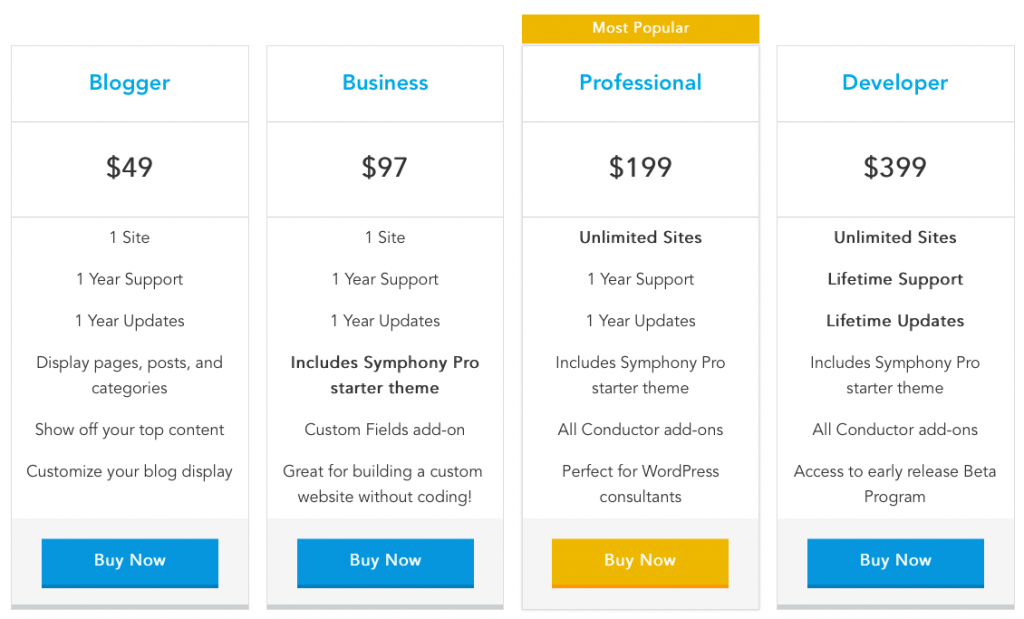Click the $97 price
The image size is (1024, 619).
pyautogui.click(x=385, y=167)
